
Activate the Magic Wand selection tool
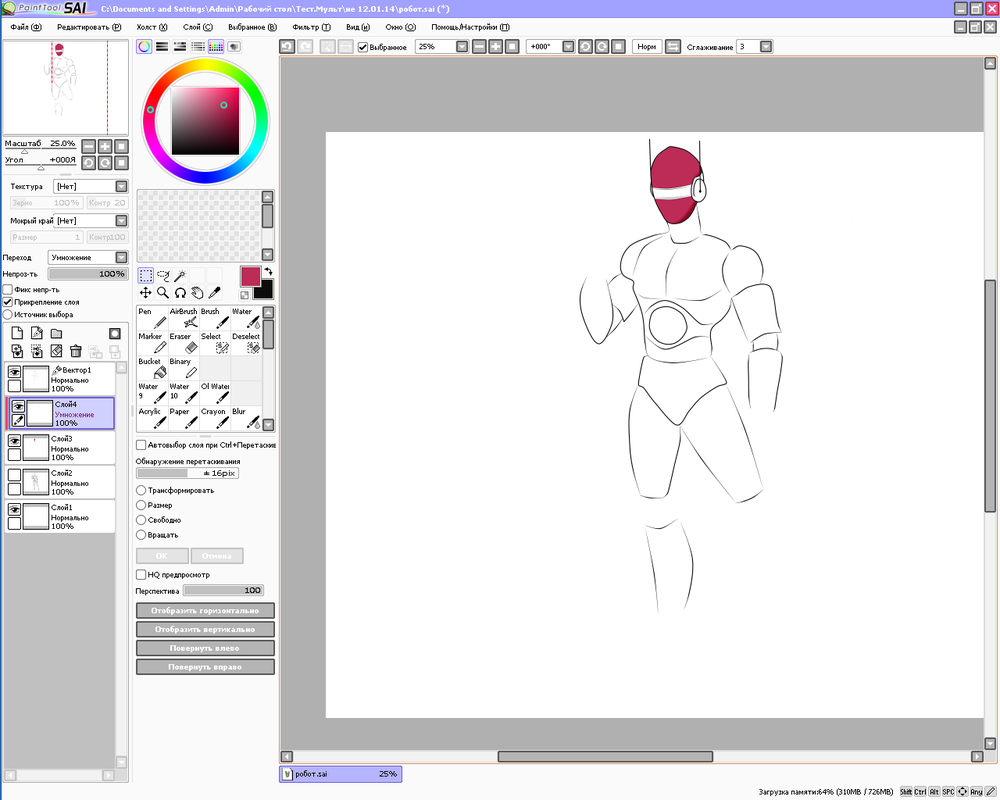point(180,275)
